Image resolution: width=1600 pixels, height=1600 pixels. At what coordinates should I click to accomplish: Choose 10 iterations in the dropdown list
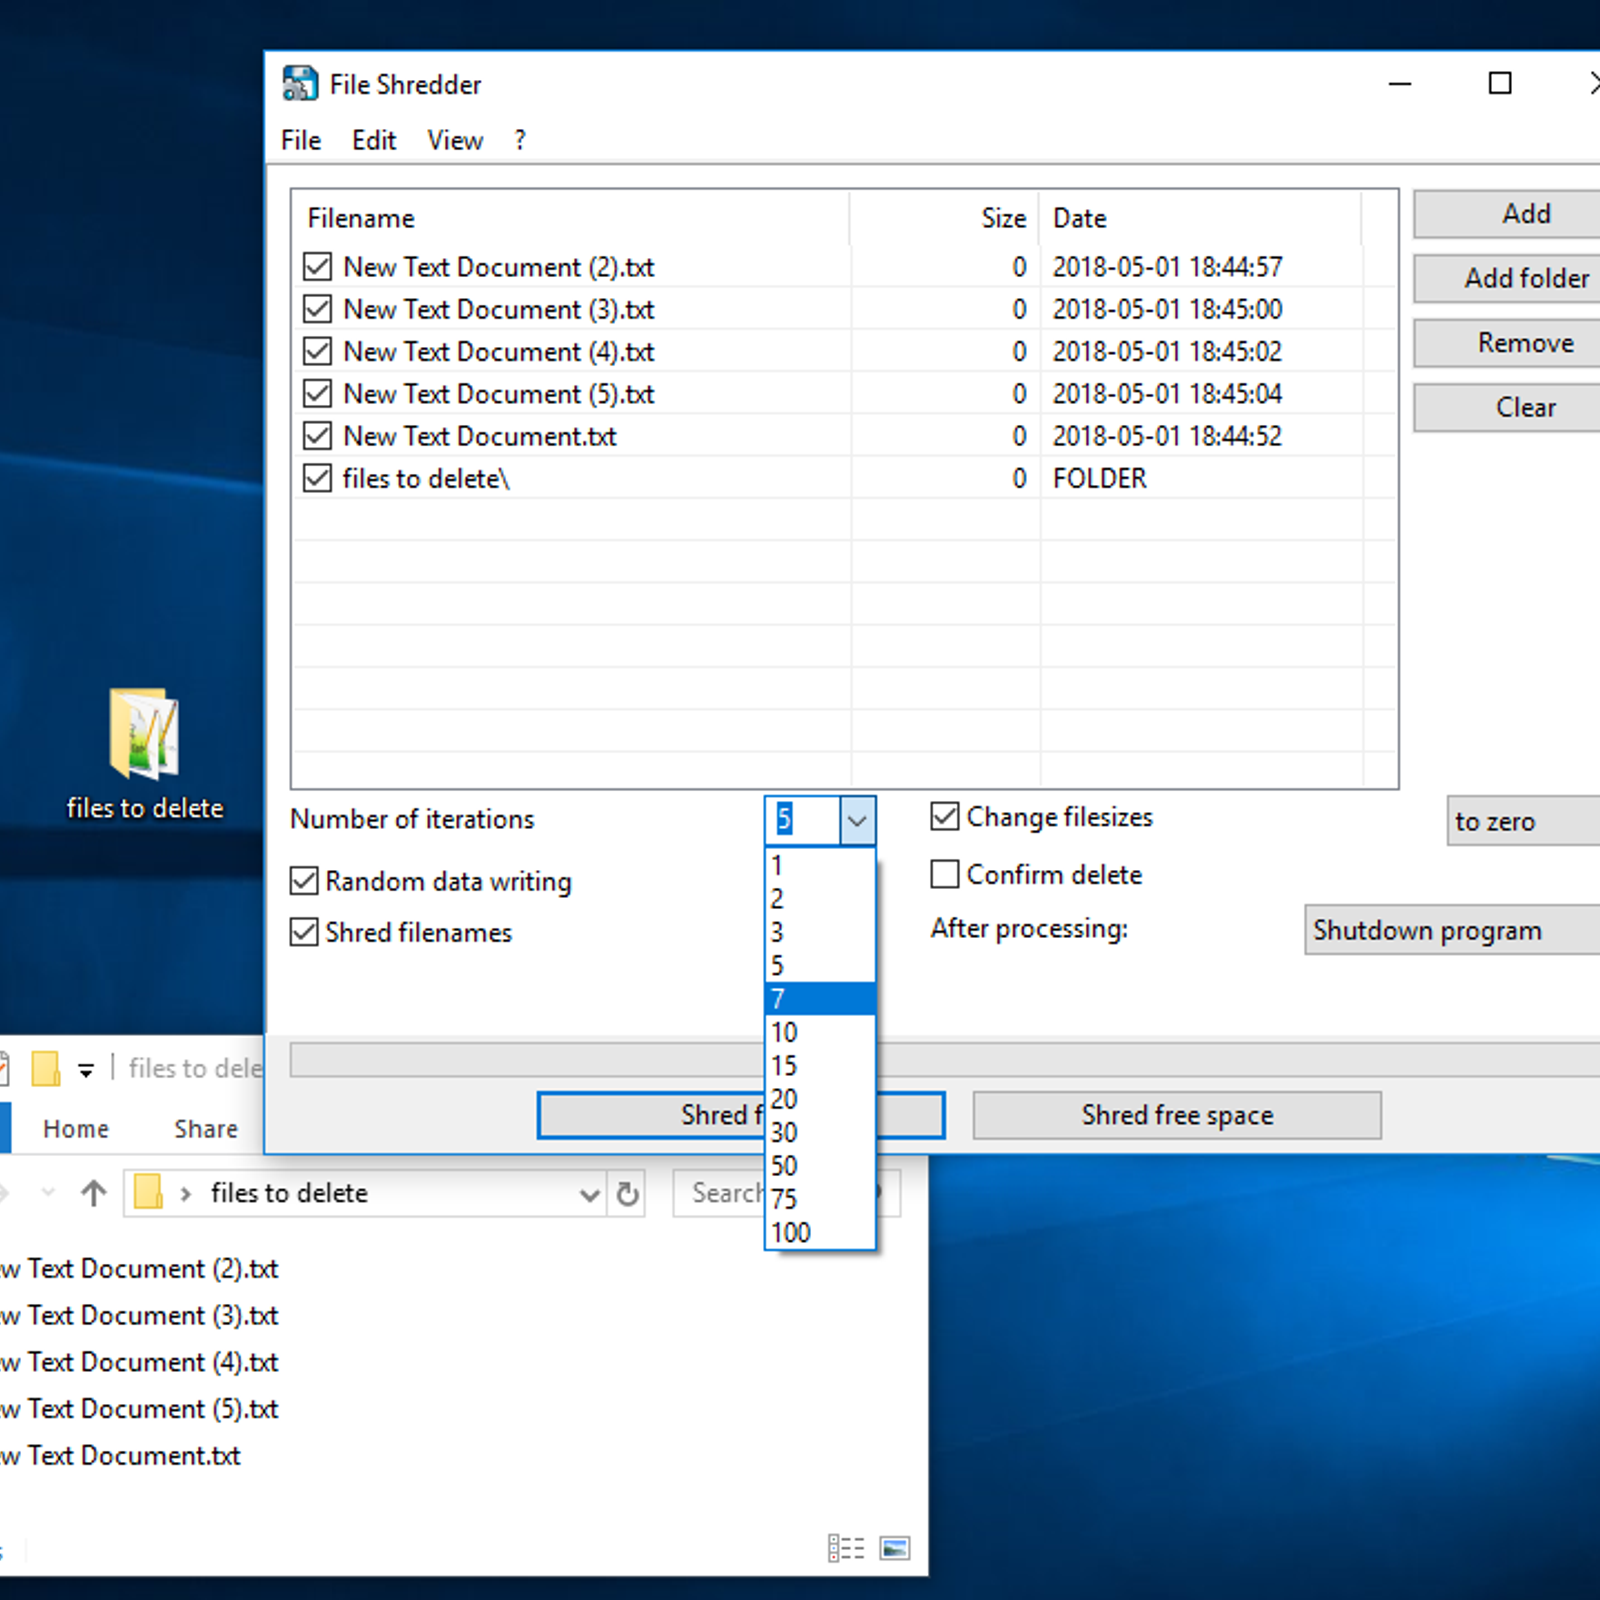820,1032
